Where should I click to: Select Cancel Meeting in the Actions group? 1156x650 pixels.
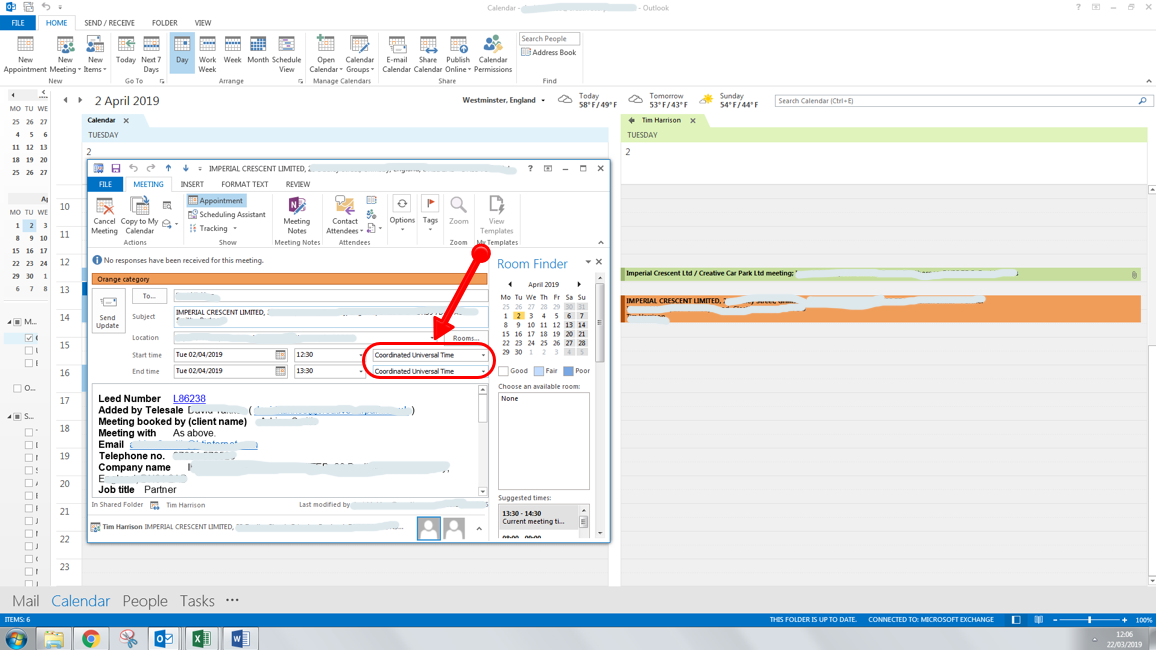click(x=104, y=215)
